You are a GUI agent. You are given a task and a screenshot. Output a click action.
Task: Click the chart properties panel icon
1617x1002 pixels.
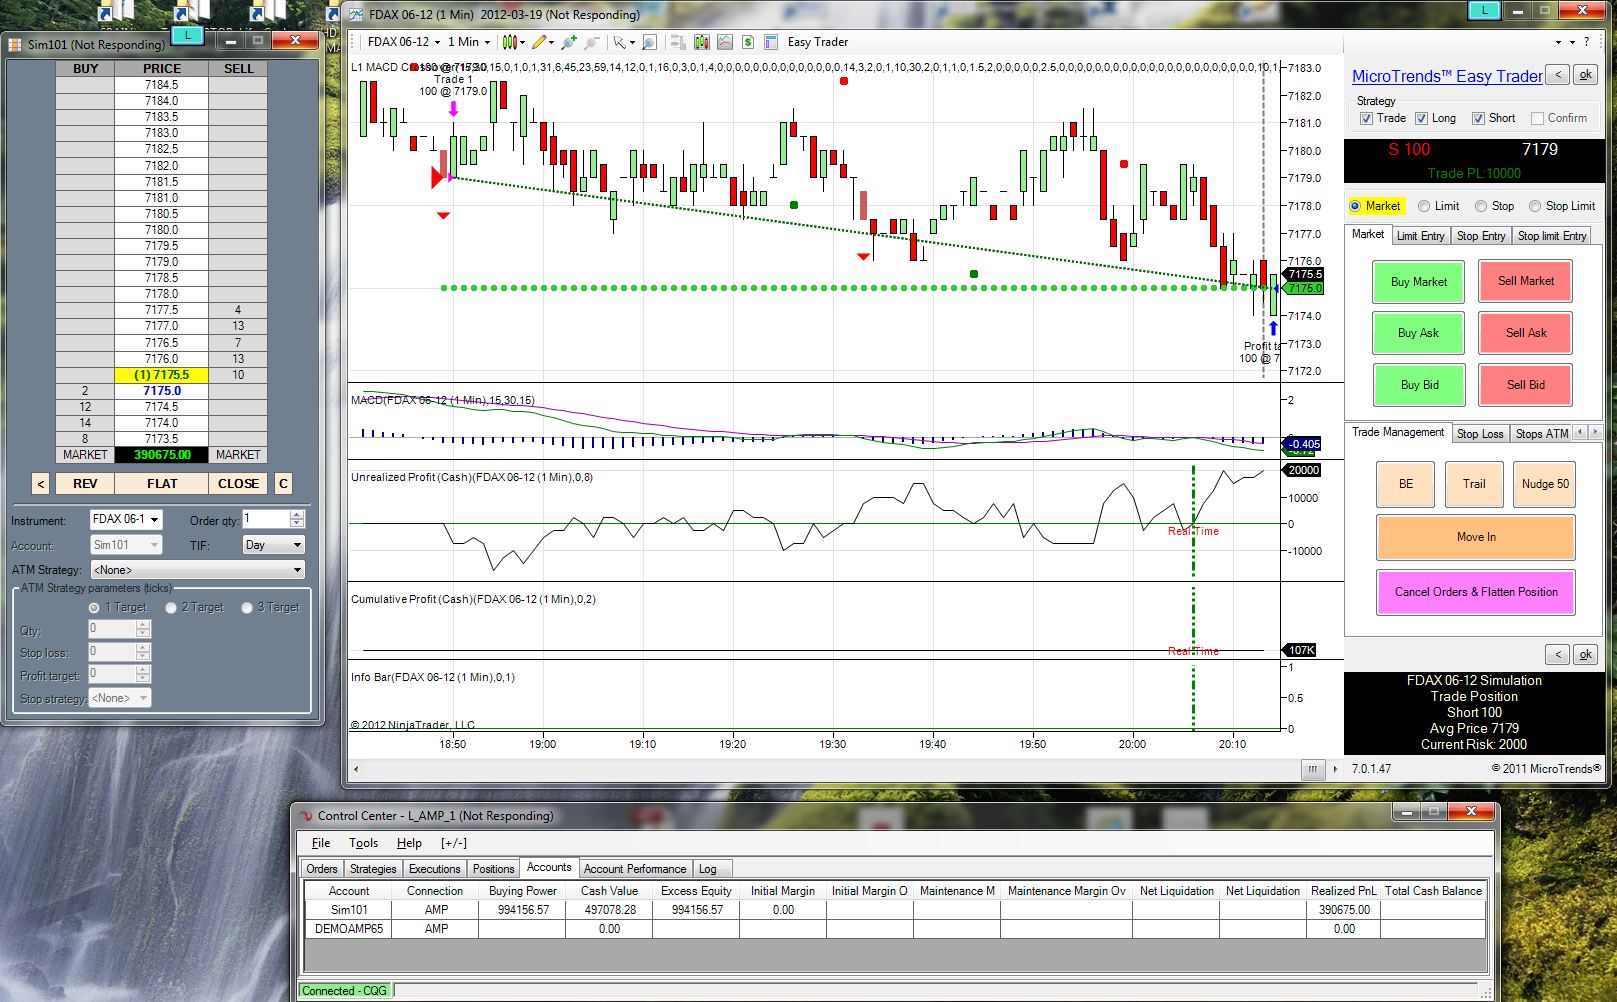coord(771,42)
